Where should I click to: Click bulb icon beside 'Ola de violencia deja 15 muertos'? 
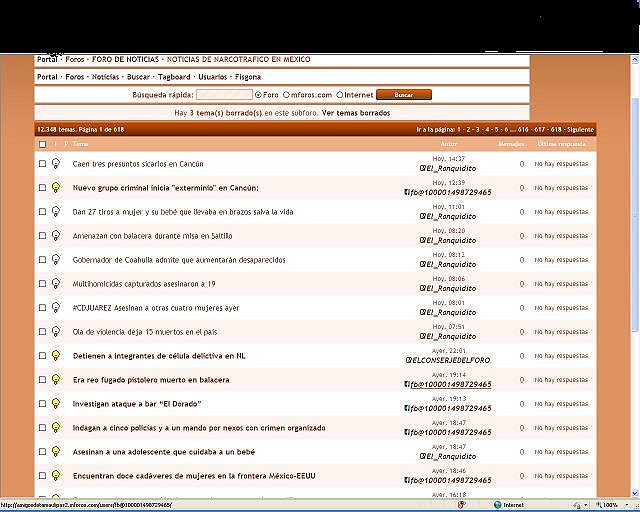[x=56, y=332]
